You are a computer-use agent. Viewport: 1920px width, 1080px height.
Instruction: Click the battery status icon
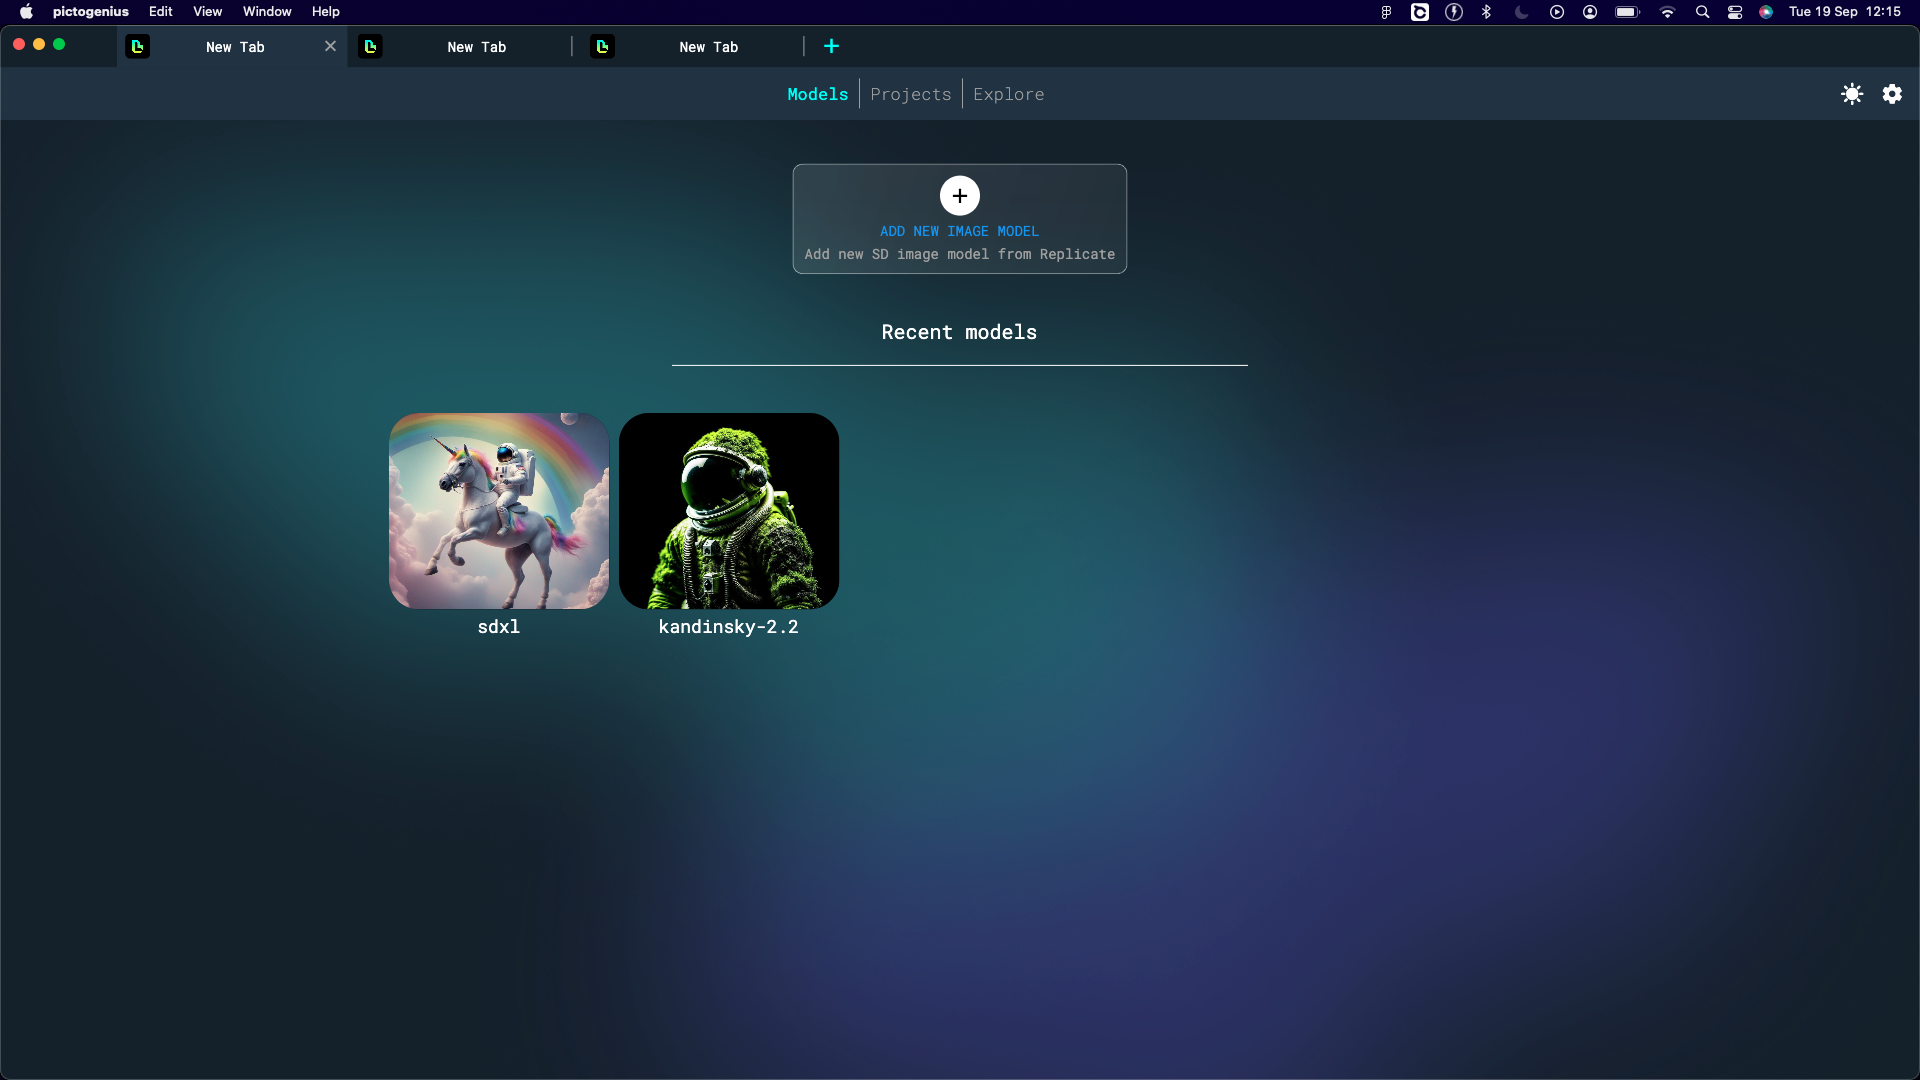(x=1627, y=12)
